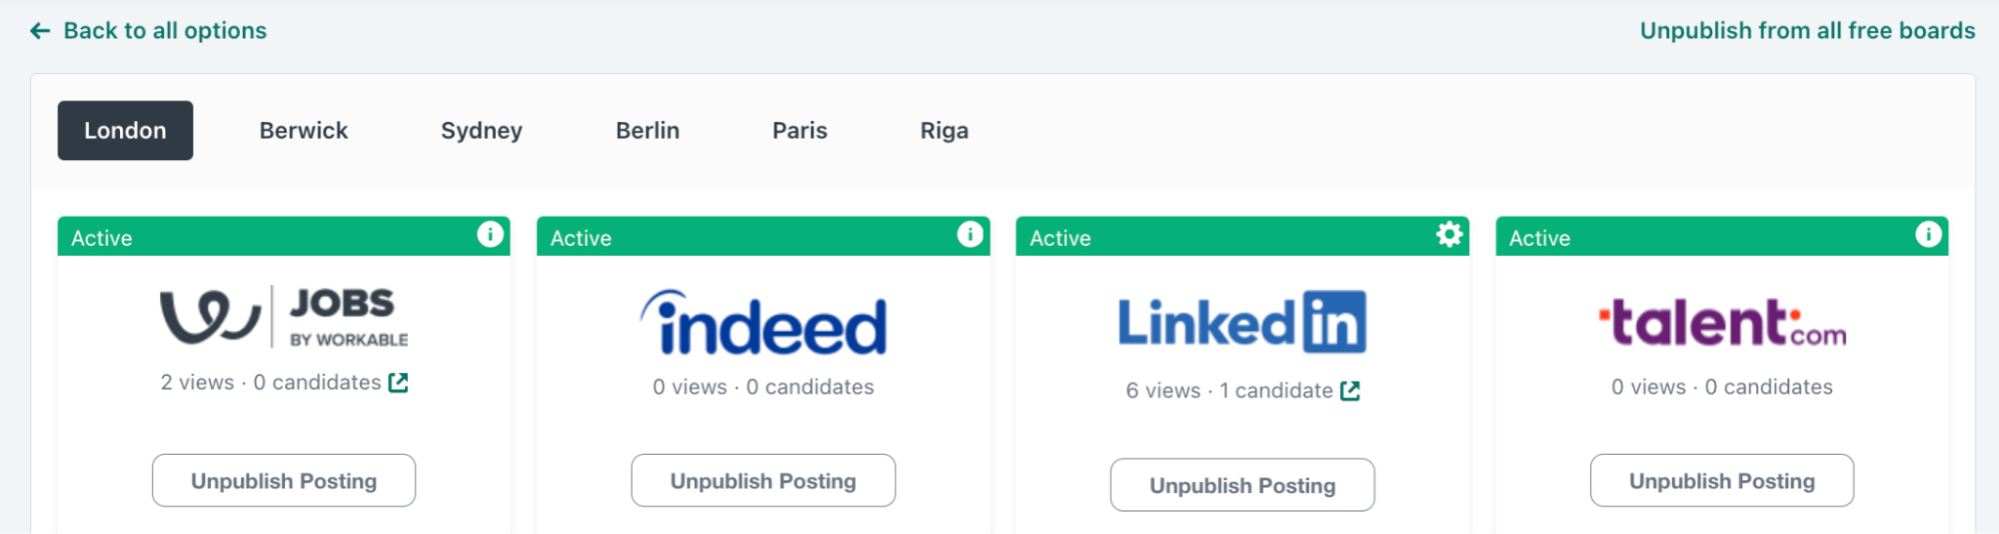Click Unpublish from all free boards link

(1807, 31)
